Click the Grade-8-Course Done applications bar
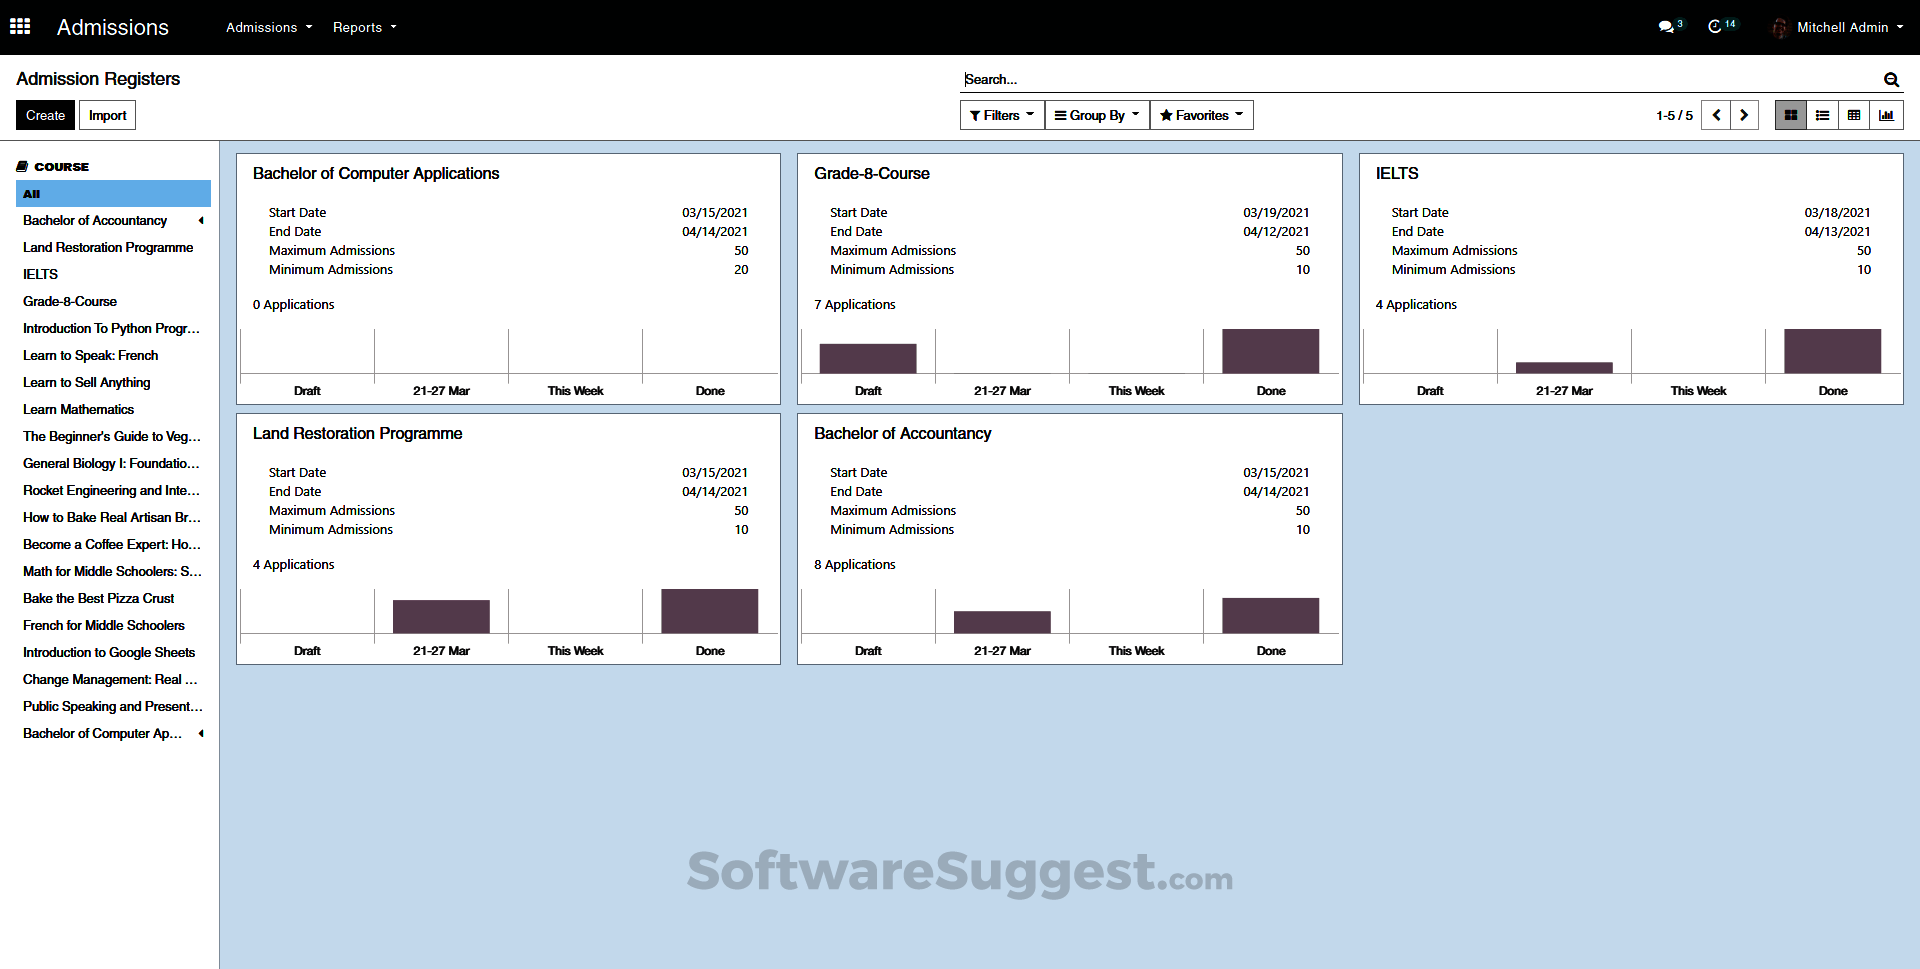This screenshot has height=969, width=1920. (1271, 351)
